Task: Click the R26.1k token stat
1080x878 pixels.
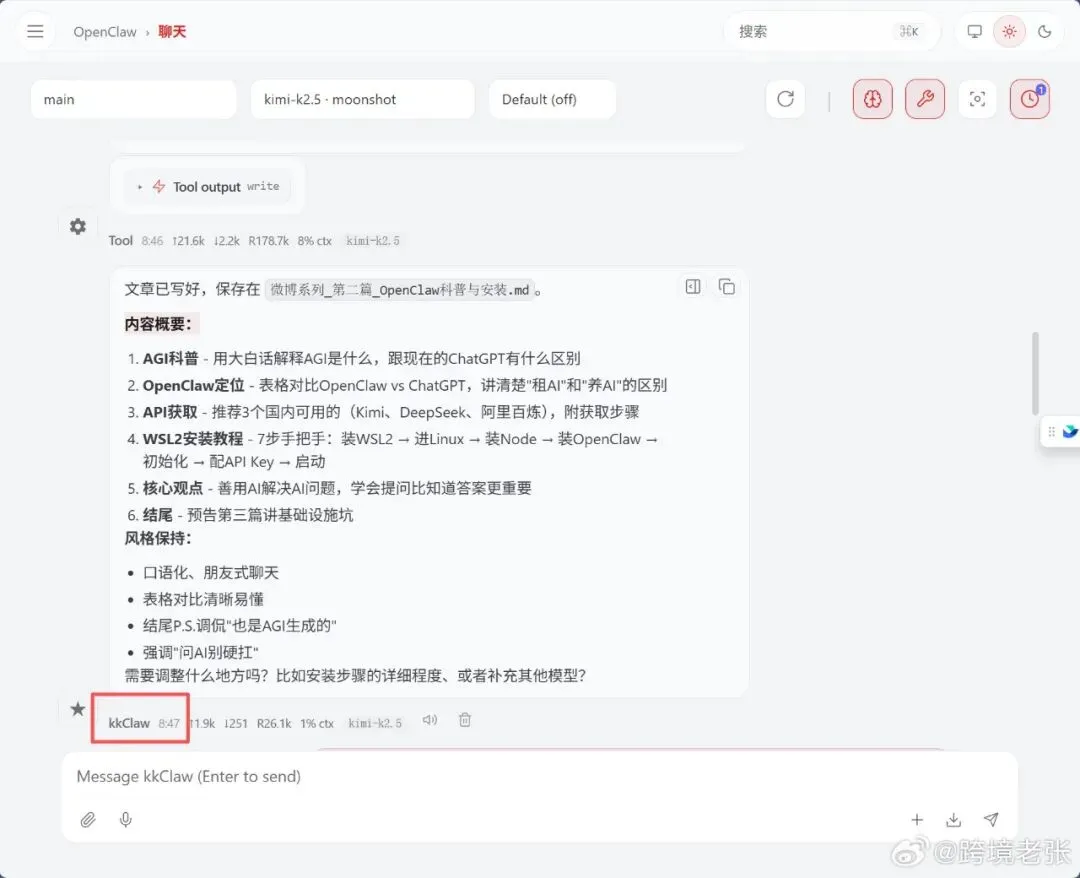Action: [274, 723]
